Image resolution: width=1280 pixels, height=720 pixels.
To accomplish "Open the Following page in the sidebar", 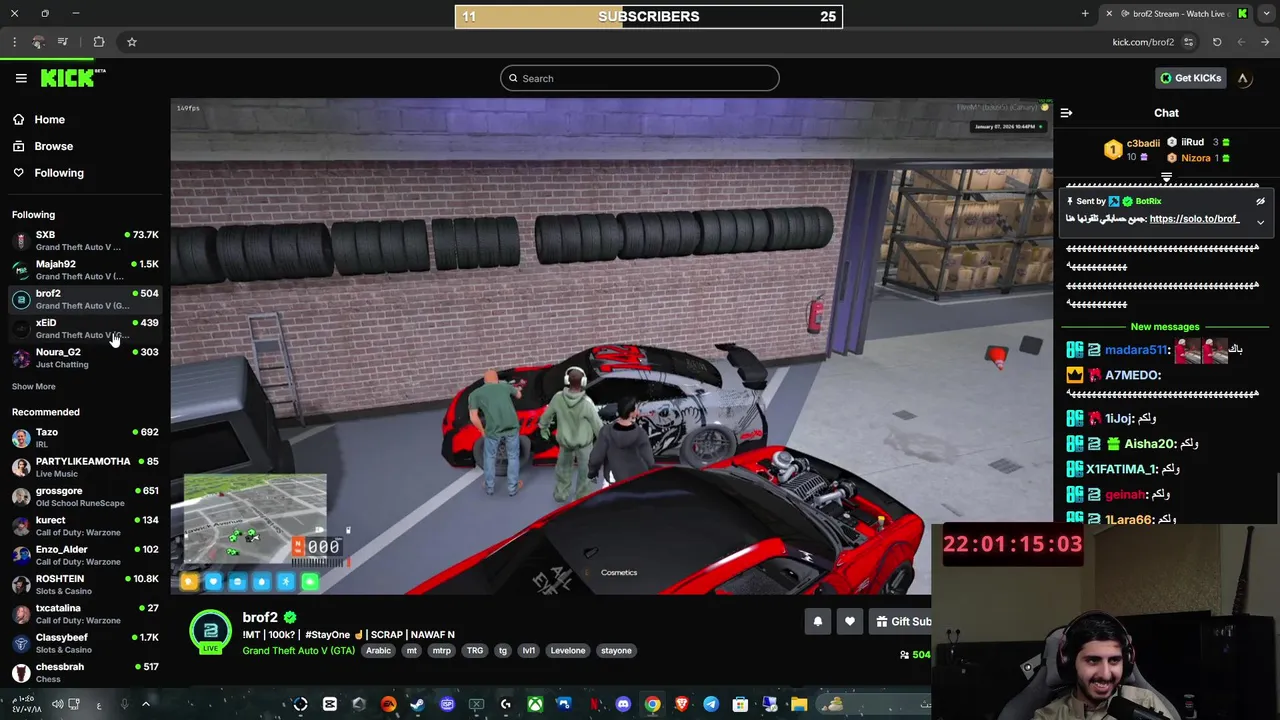I will click(x=59, y=173).
